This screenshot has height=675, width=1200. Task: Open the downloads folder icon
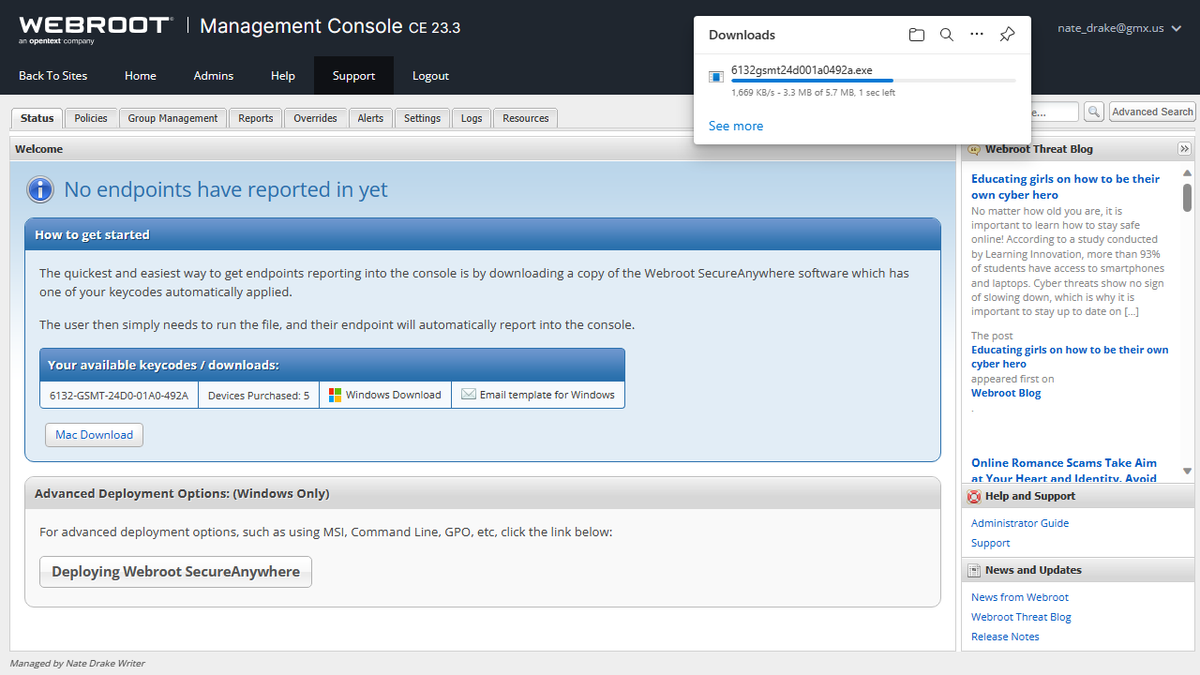(x=916, y=34)
